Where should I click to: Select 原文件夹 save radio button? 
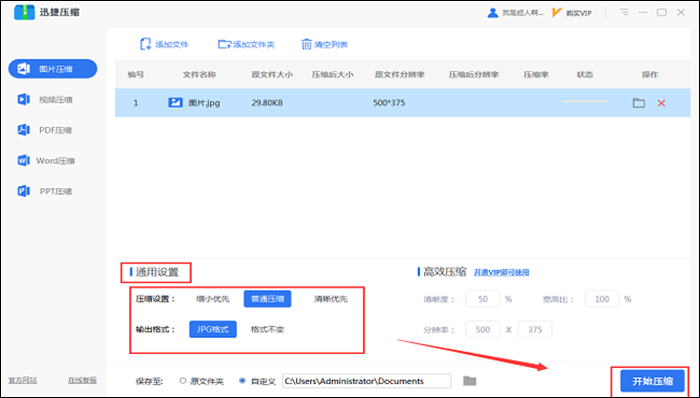tap(183, 381)
